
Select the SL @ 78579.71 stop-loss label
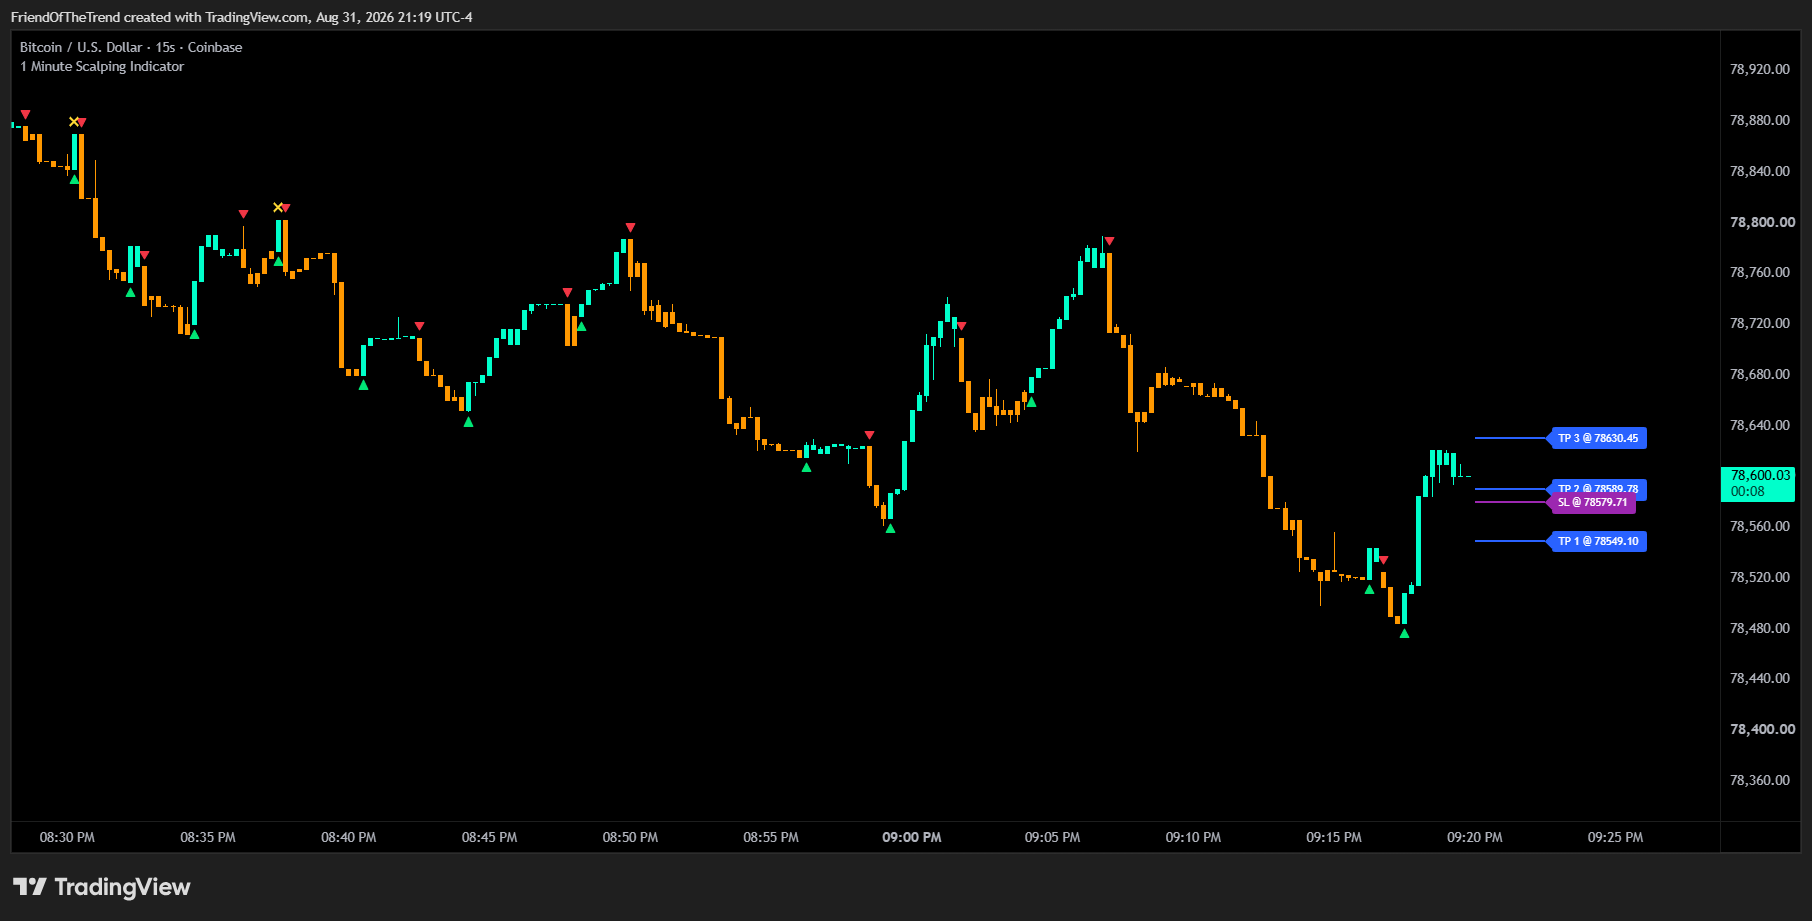pos(1592,503)
